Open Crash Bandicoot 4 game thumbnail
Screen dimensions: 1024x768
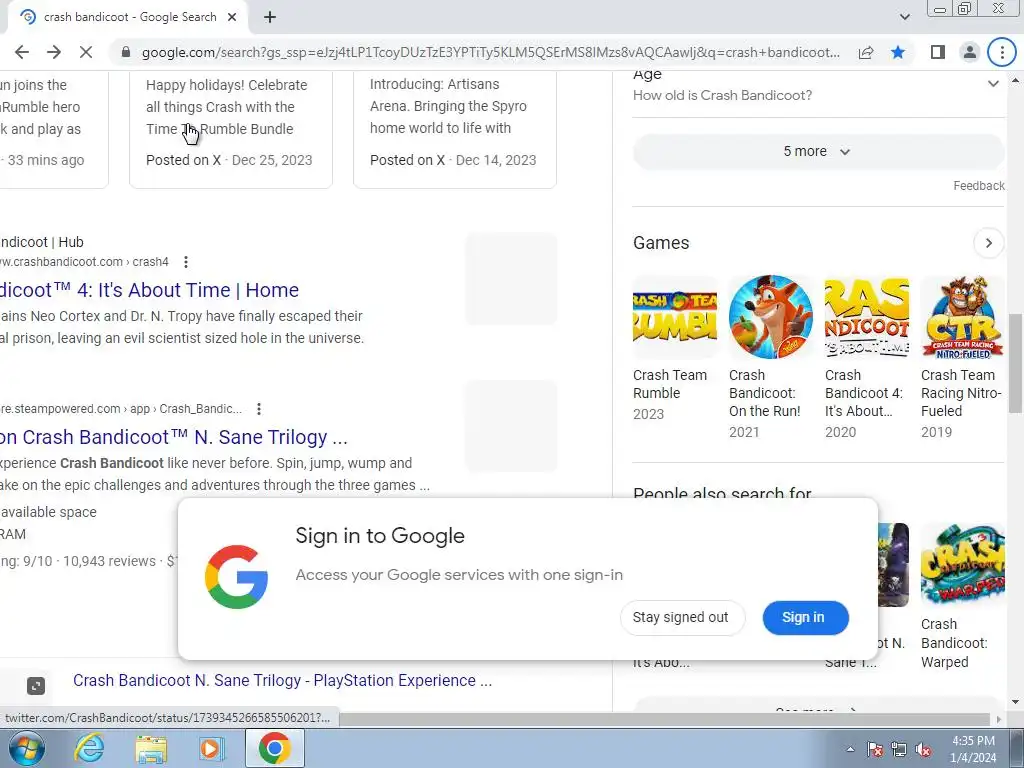[x=867, y=317]
